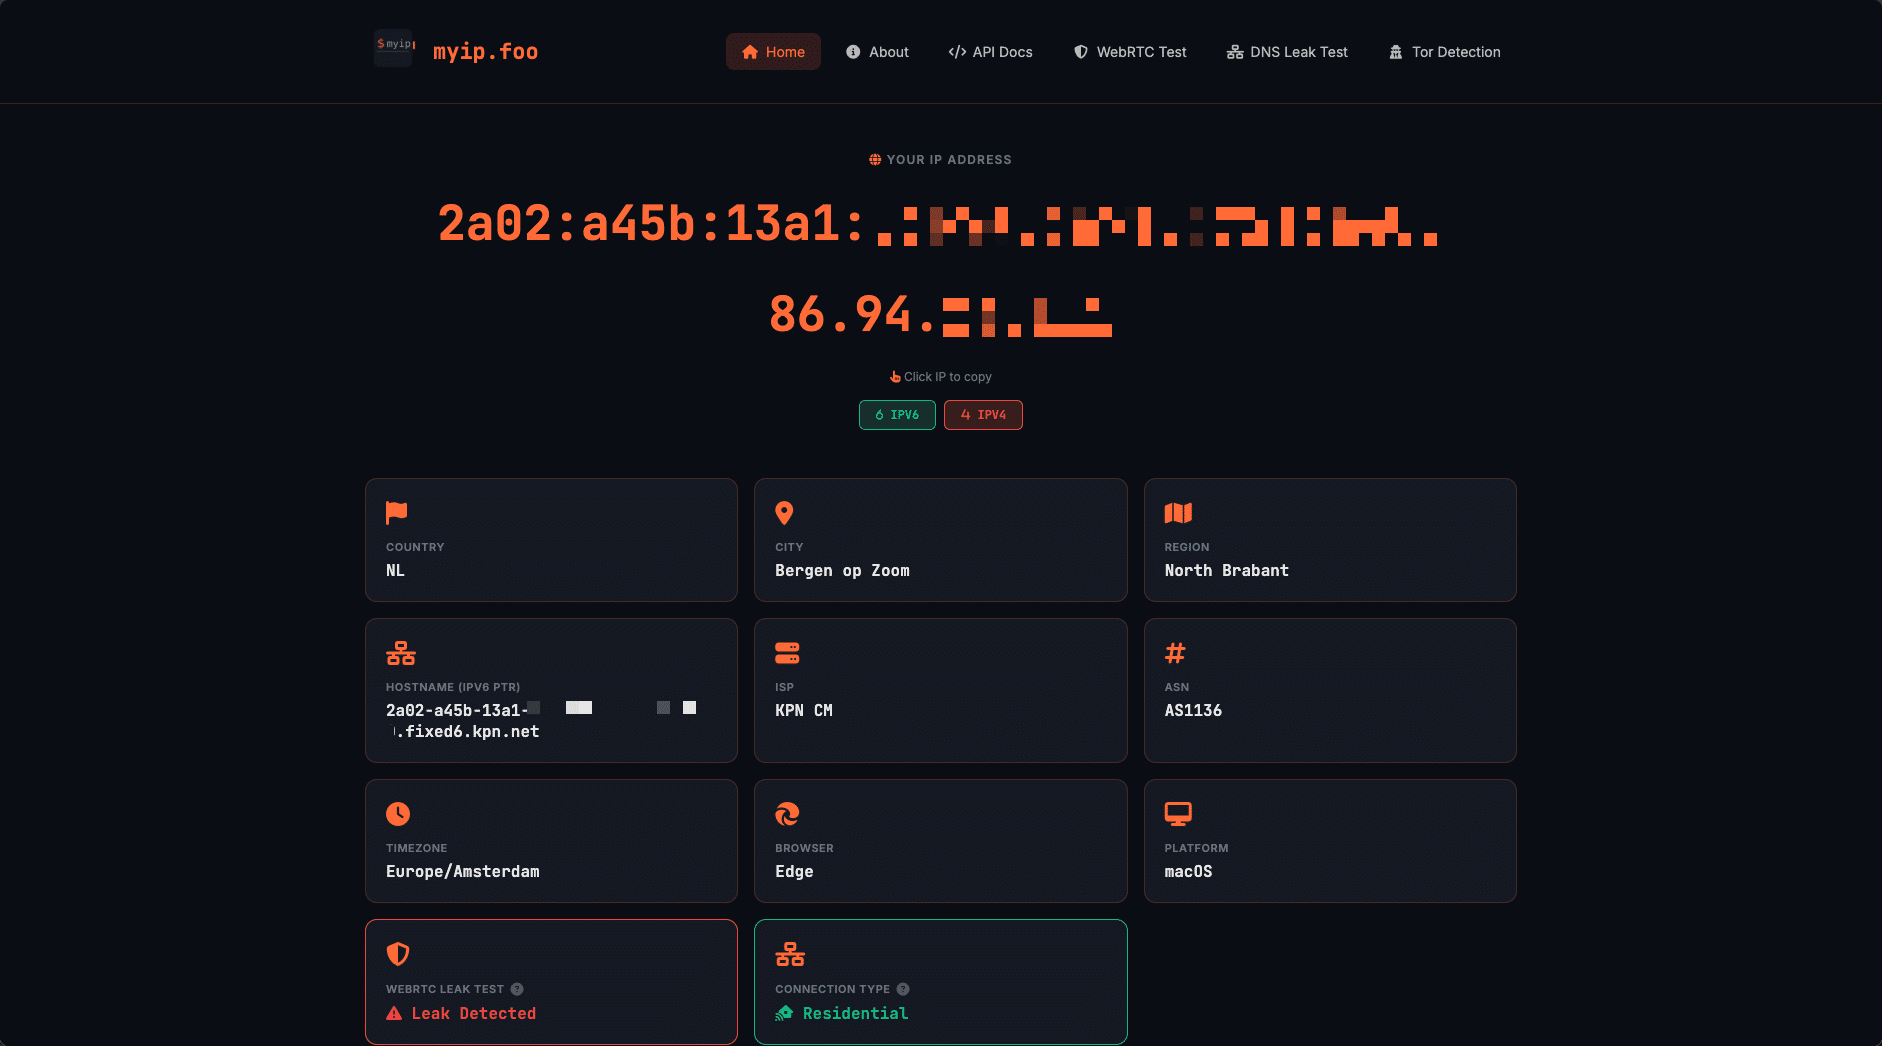Click the Bergen op Zoom city value
1882x1046 pixels.
(842, 571)
